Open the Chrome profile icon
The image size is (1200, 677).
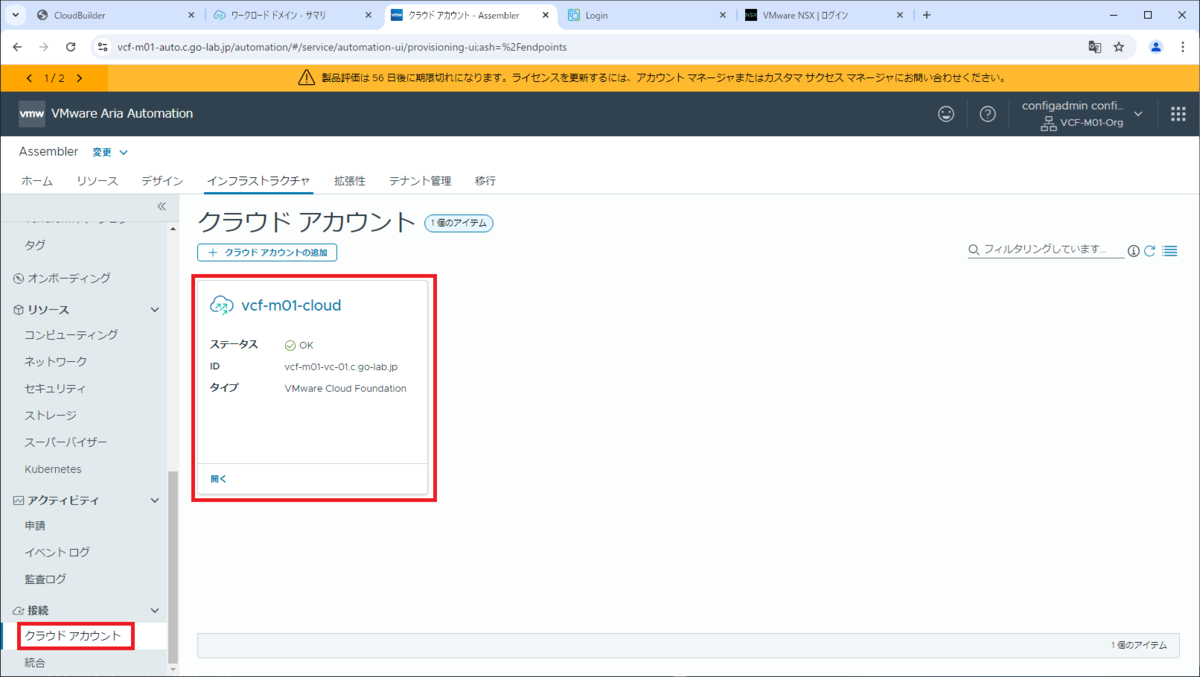[1156, 46]
